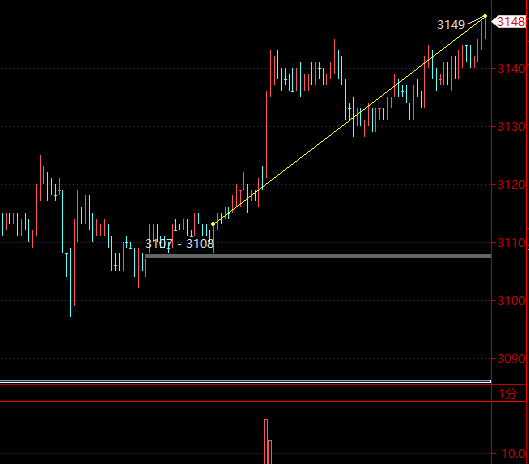
Task: Select the yellow trendline's lower start point
Action: pyautogui.click(x=213, y=224)
